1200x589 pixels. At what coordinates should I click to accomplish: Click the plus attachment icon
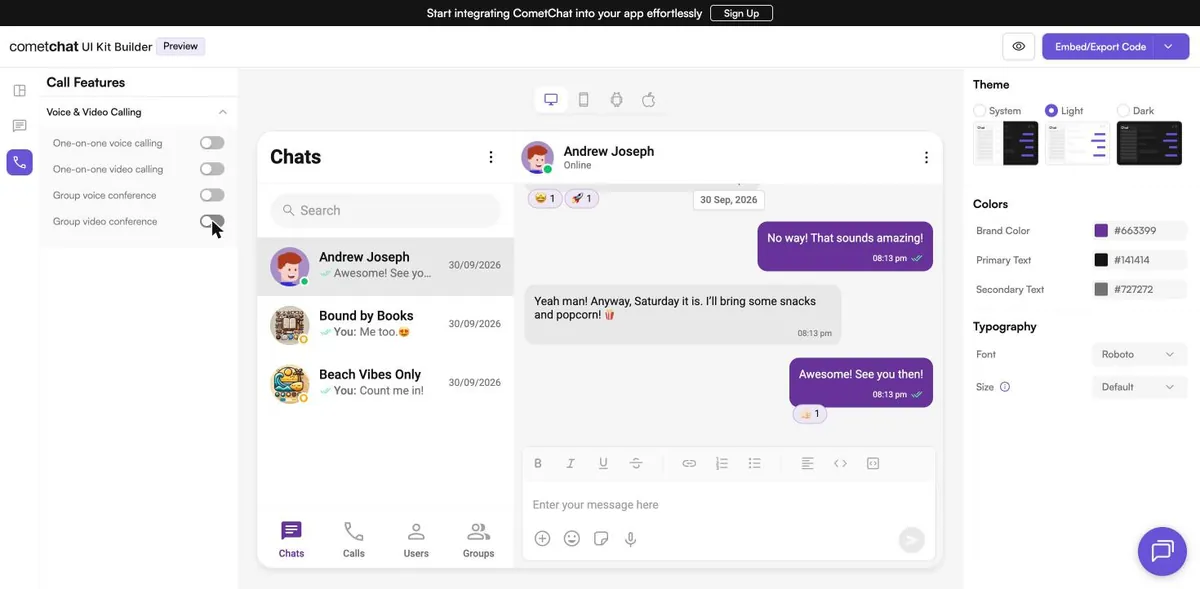tap(542, 538)
